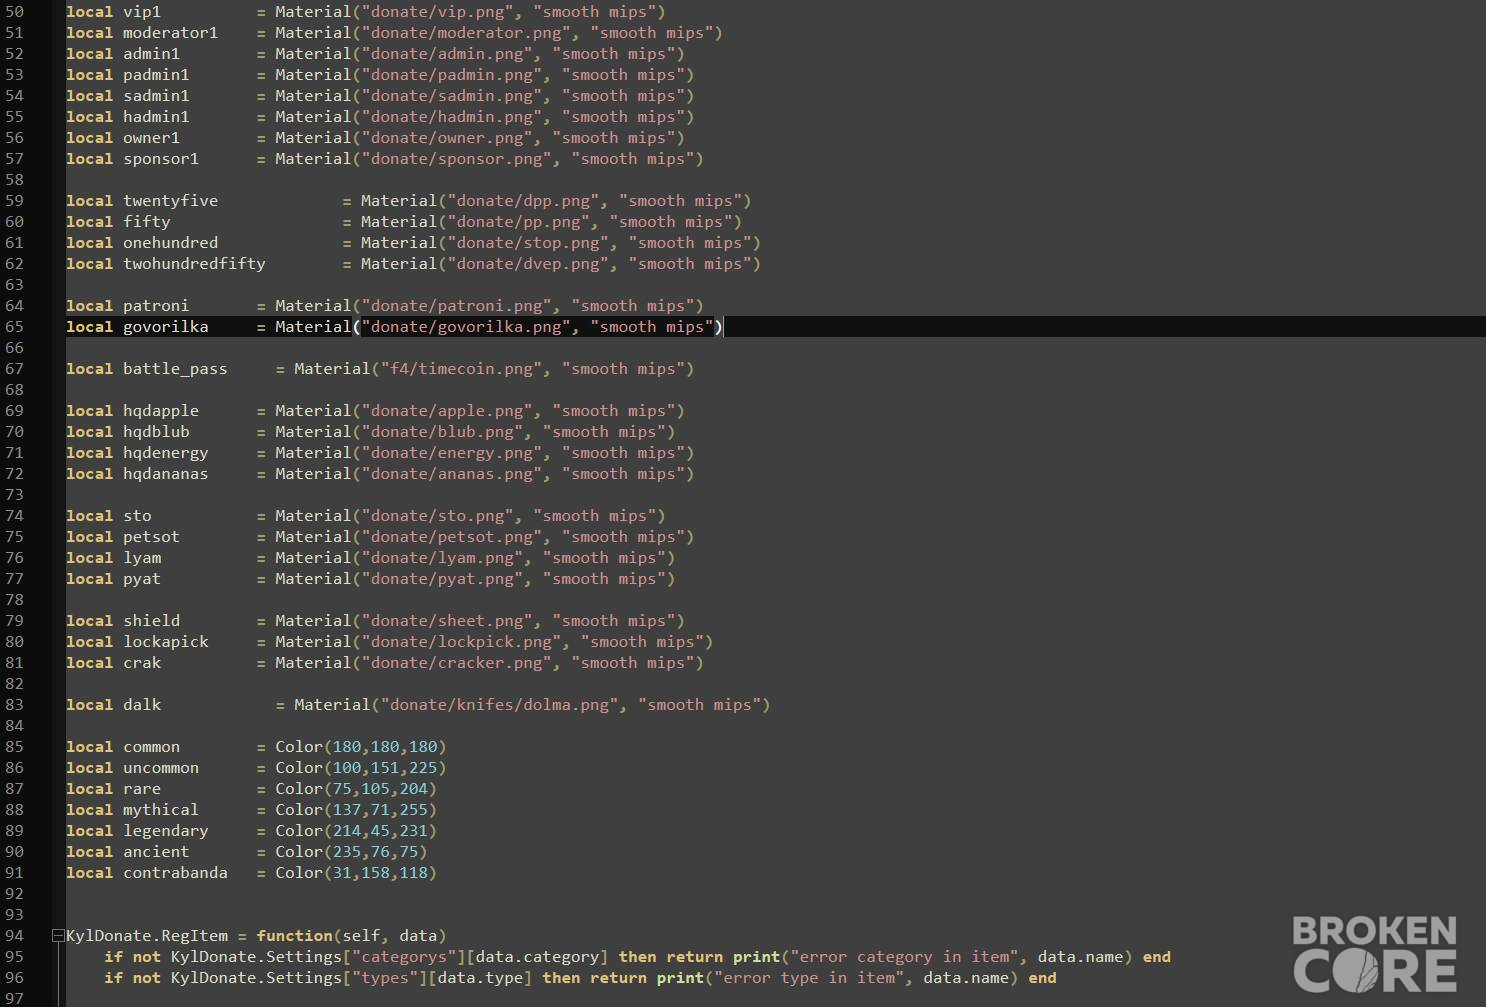The image size is (1486, 1007).
Task: Click the Color(235,76,75) value for ancient
Action: coord(351,852)
